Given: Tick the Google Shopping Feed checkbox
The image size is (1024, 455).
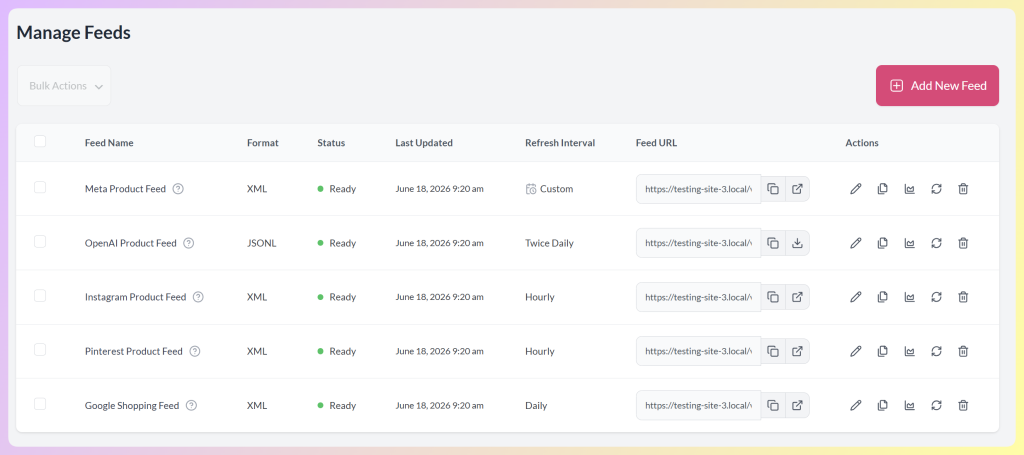Looking at the screenshot, I should tap(40, 404).
